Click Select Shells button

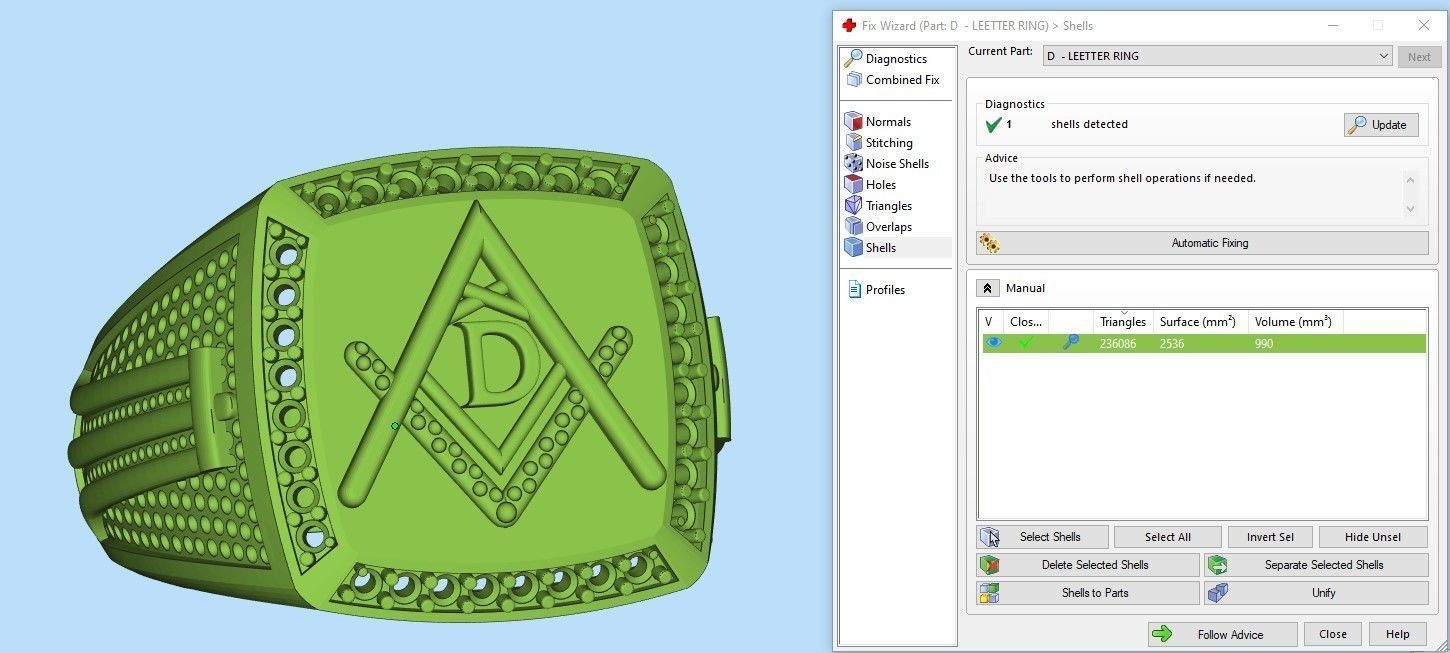click(x=1043, y=537)
